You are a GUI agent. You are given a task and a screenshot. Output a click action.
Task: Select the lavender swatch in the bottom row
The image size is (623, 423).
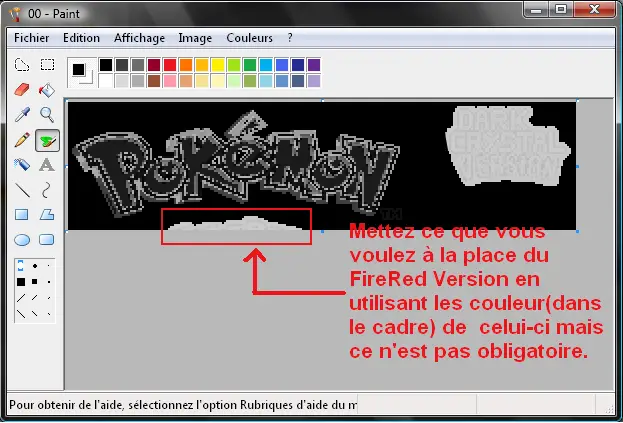(x=314, y=81)
